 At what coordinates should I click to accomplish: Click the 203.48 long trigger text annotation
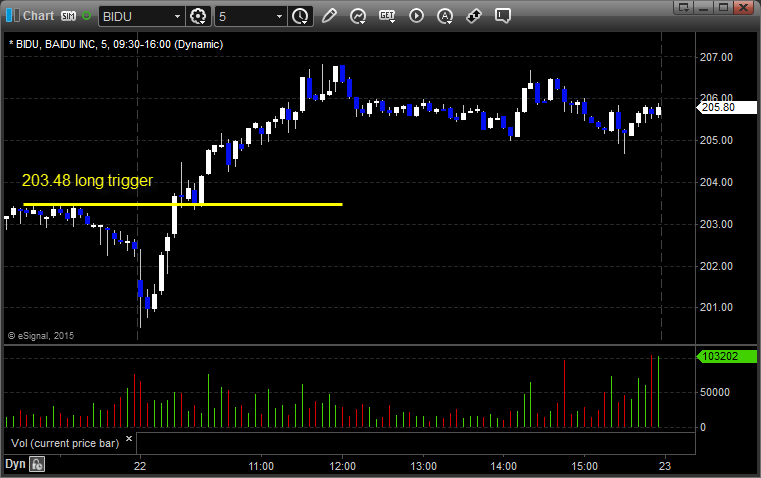click(x=87, y=181)
